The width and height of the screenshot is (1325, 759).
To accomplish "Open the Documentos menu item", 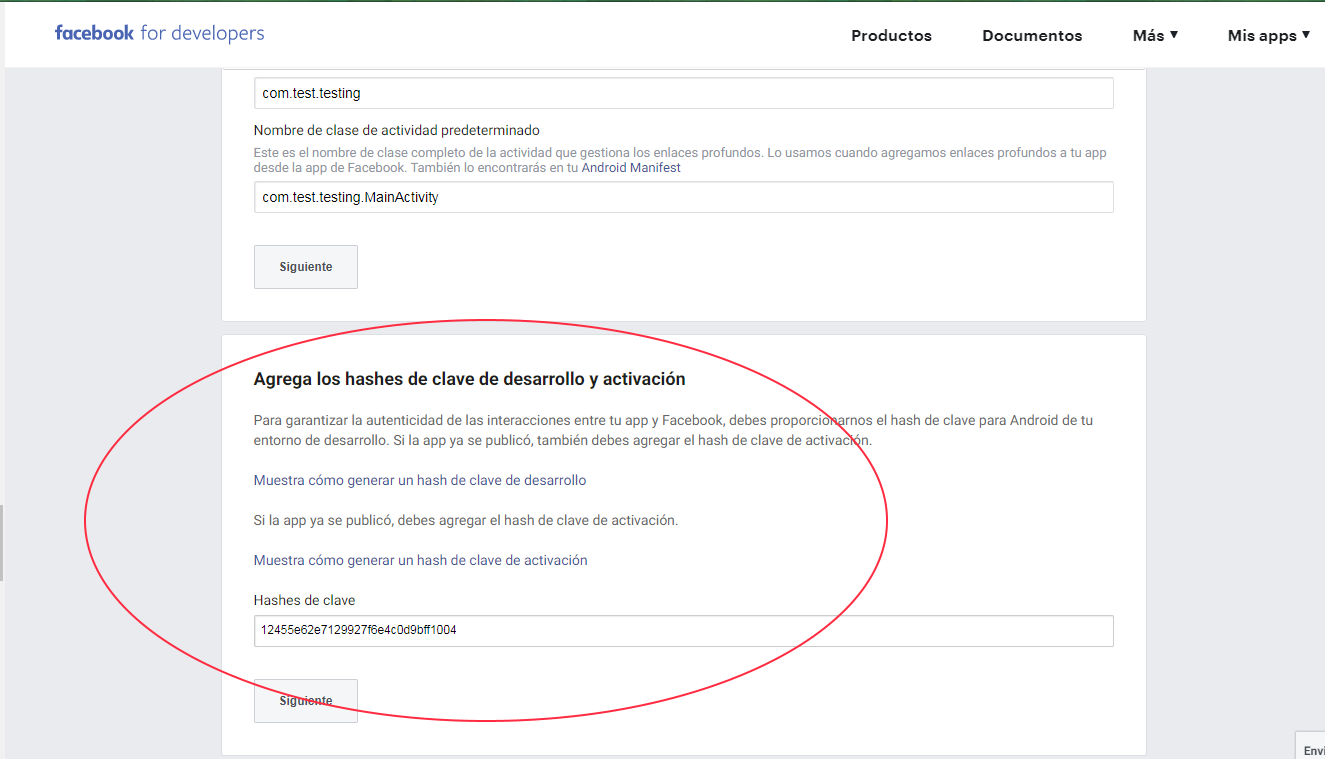I will click(x=1032, y=35).
